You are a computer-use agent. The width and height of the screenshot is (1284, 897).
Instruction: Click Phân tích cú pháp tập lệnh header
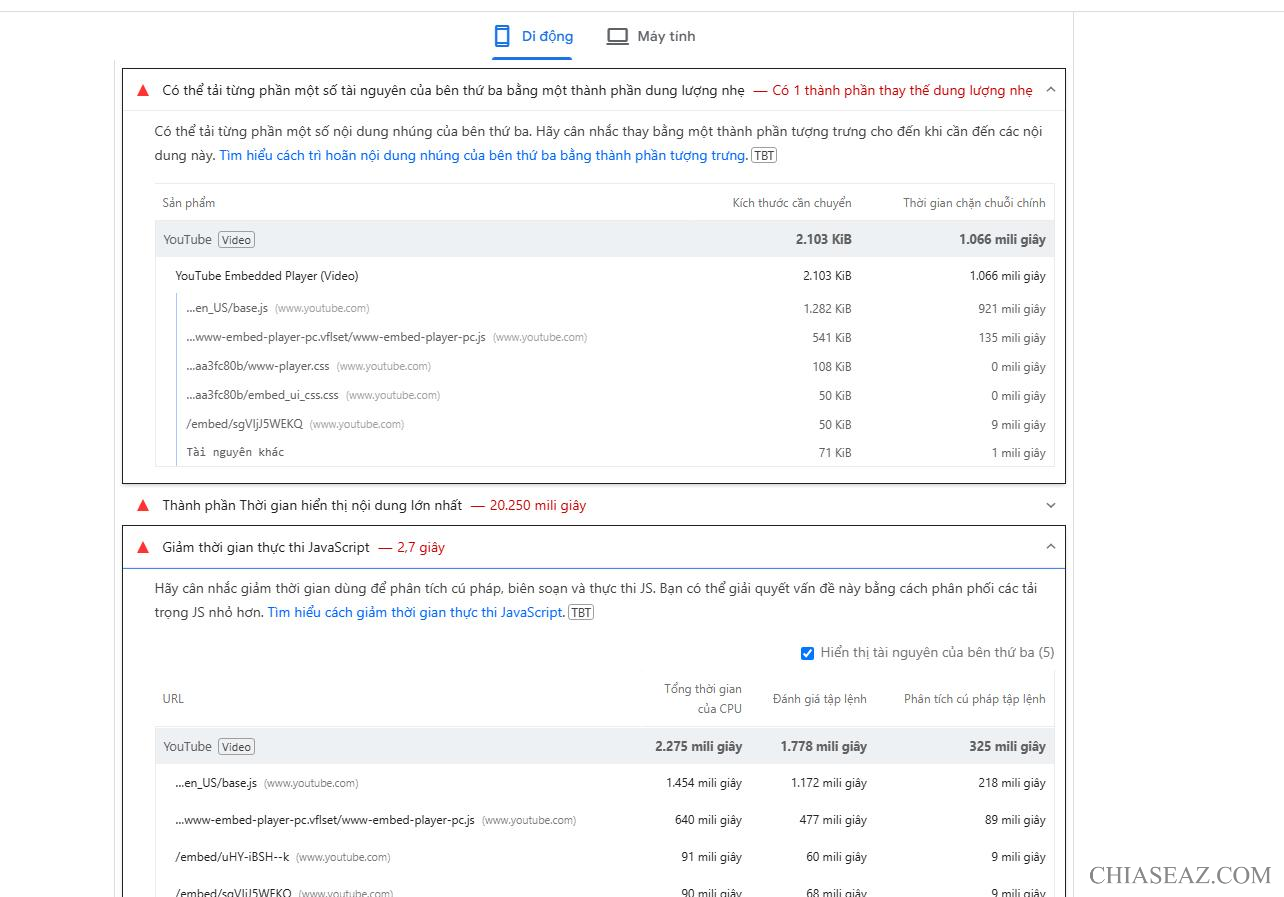tap(975, 699)
